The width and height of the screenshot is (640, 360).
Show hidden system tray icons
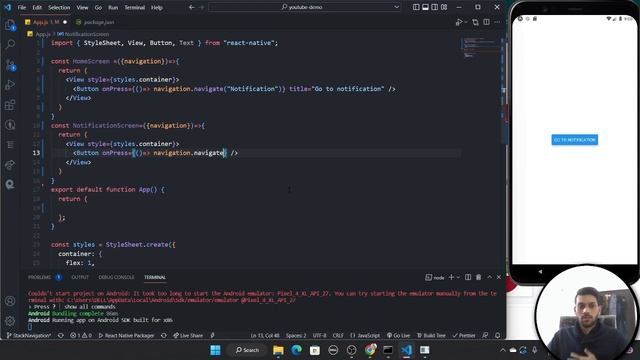click(x=503, y=350)
